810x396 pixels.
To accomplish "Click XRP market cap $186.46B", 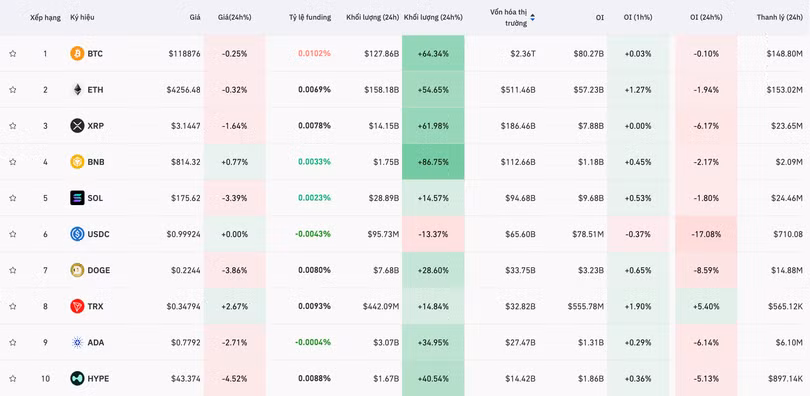I will click(518, 125).
